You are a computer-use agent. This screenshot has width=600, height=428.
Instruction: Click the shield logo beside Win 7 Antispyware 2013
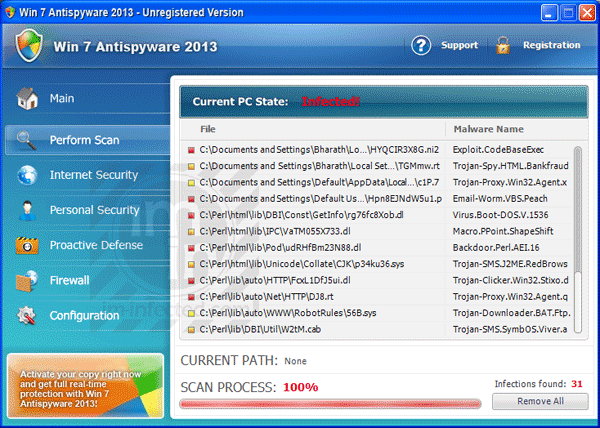coord(29,46)
